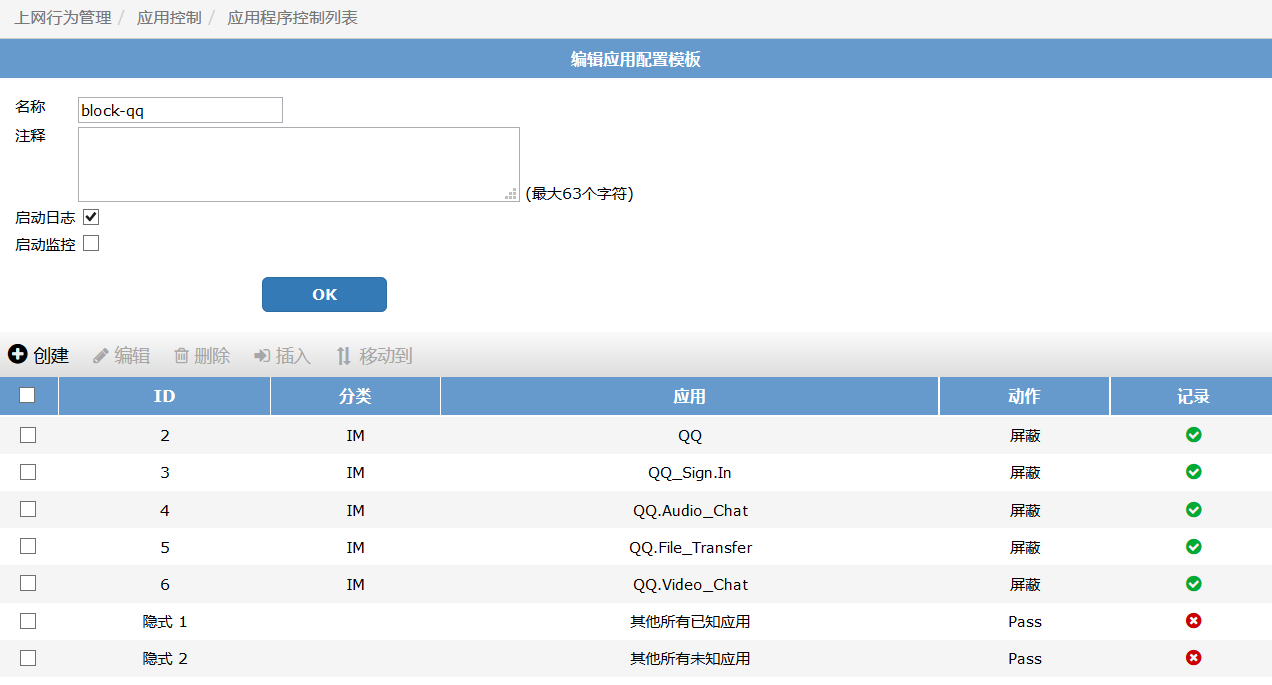Check the 隐式 2 row checkbox
The width and height of the screenshot is (1272, 685).
coord(28,658)
